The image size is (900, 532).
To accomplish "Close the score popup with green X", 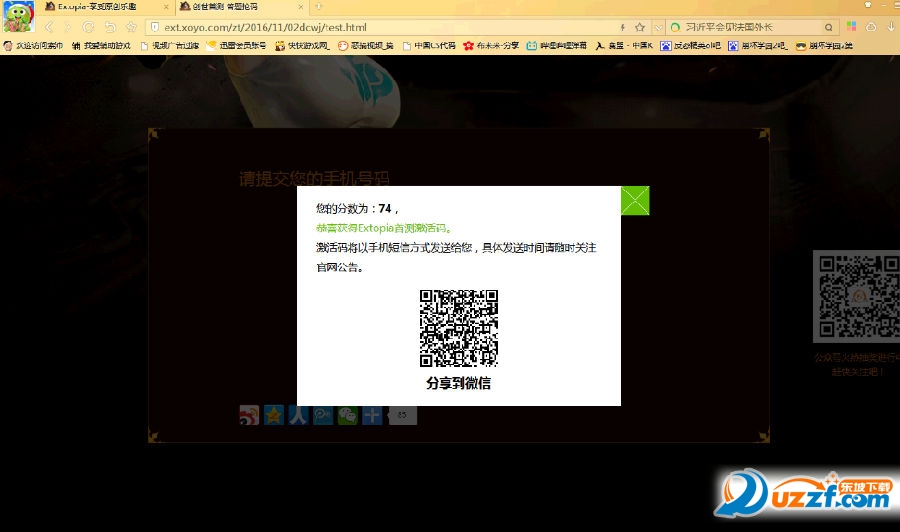I will tap(635, 200).
